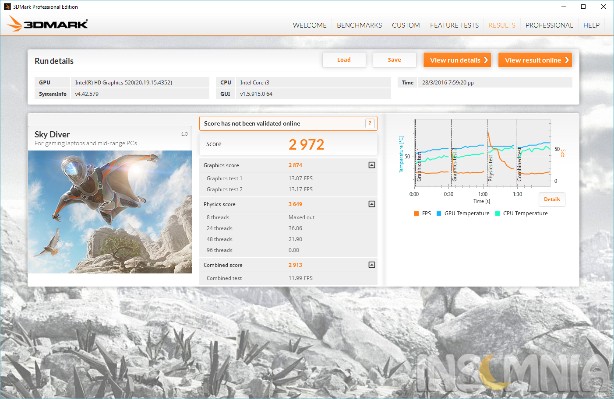Click the Save button
The image size is (614, 399).
[394, 60]
